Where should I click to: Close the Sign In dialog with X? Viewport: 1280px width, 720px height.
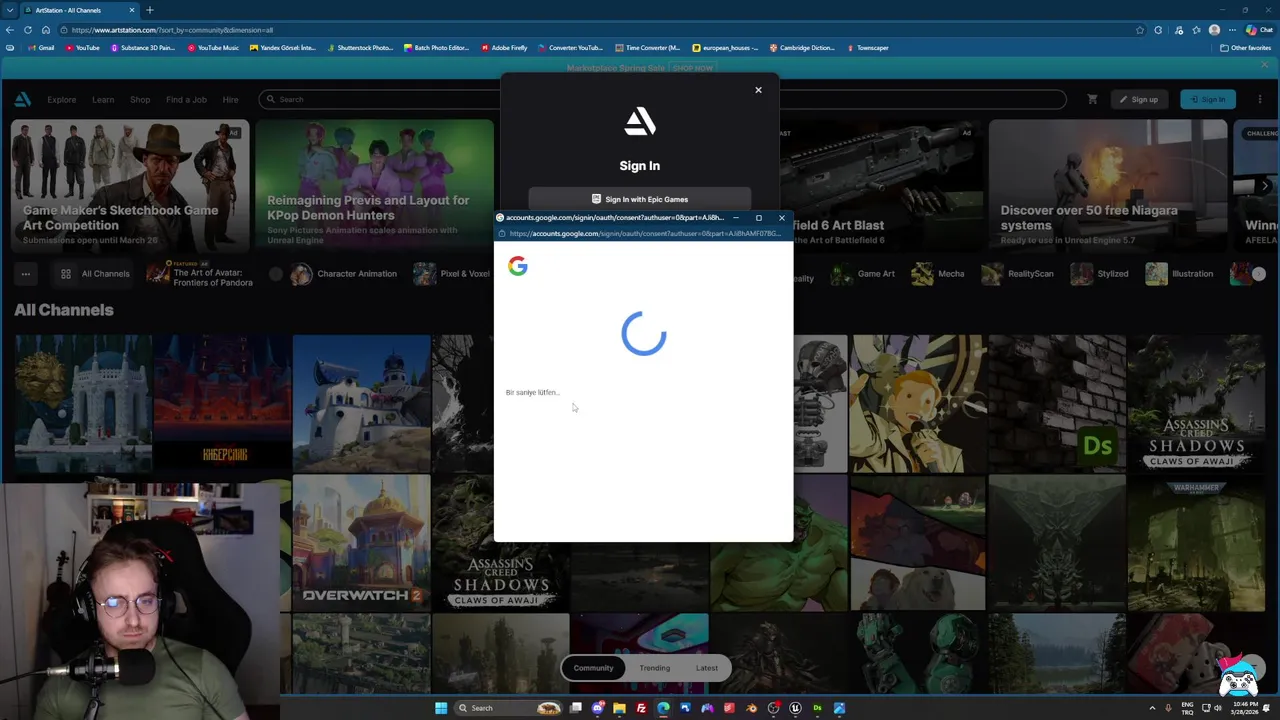pyautogui.click(x=758, y=90)
